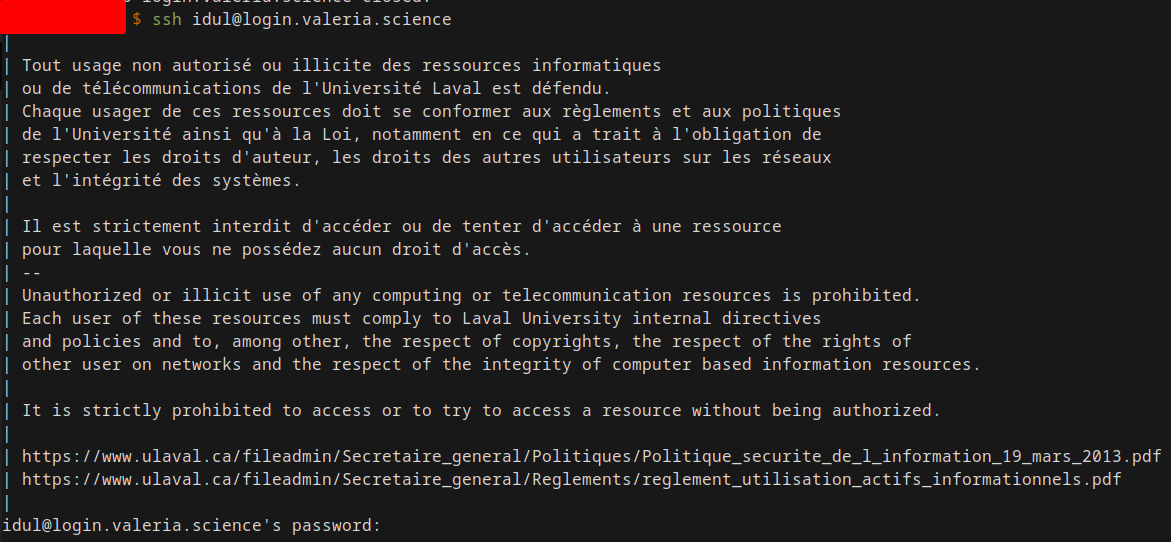
Task: Click the line starting "Il est strictement interdit"
Action: 401,227
